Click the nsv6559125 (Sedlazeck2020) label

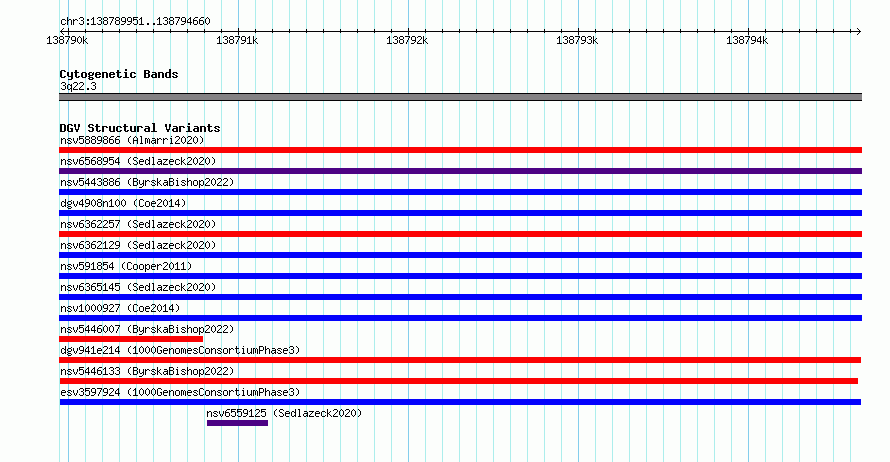pyautogui.click(x=284, y=413)
